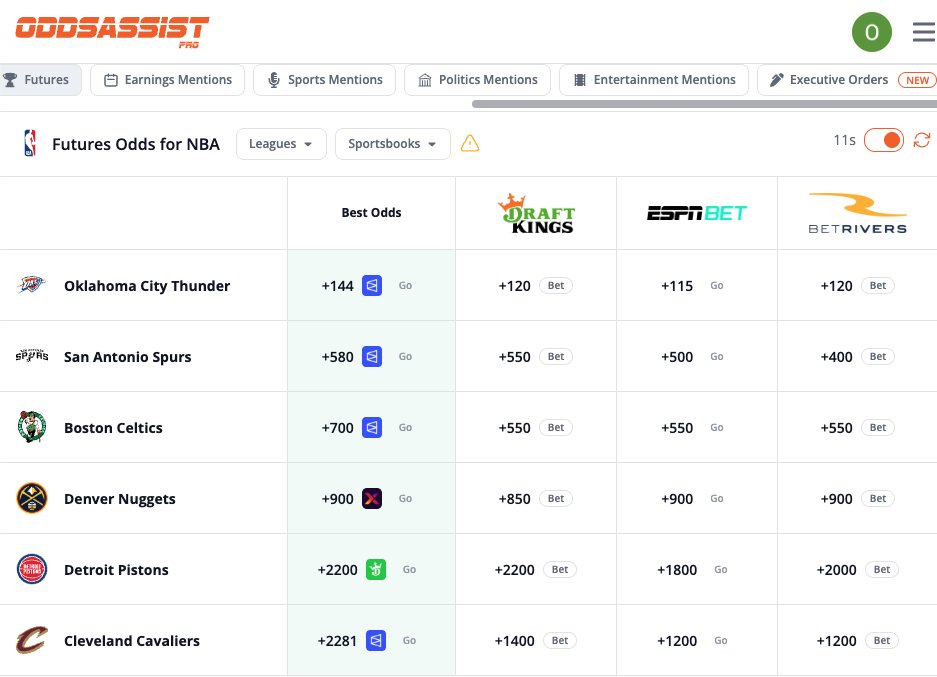The width and height of the screenshot is (937, 677).
Task: Open the Leagues dropdown
Action: (x=281, y=143)
